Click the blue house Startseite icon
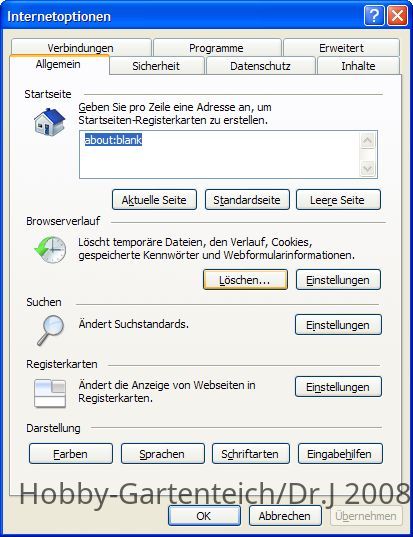Screen dimensions: 413x537 click(x=49, y=122)
